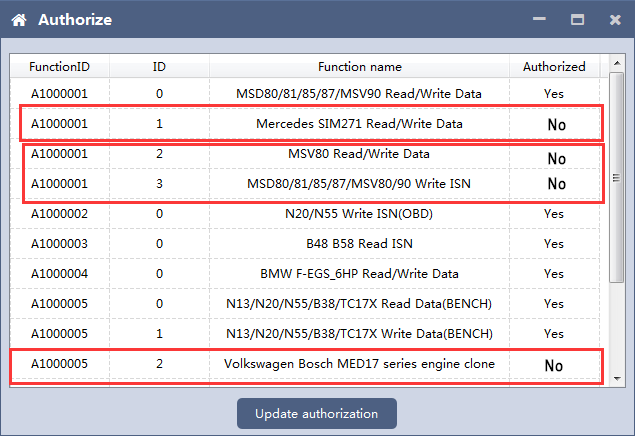Select N13/N20/N55/B38/TC17X Read Data(BENCH) row
The width and height of the screenshot is (635, 436).
click(305, 304)
